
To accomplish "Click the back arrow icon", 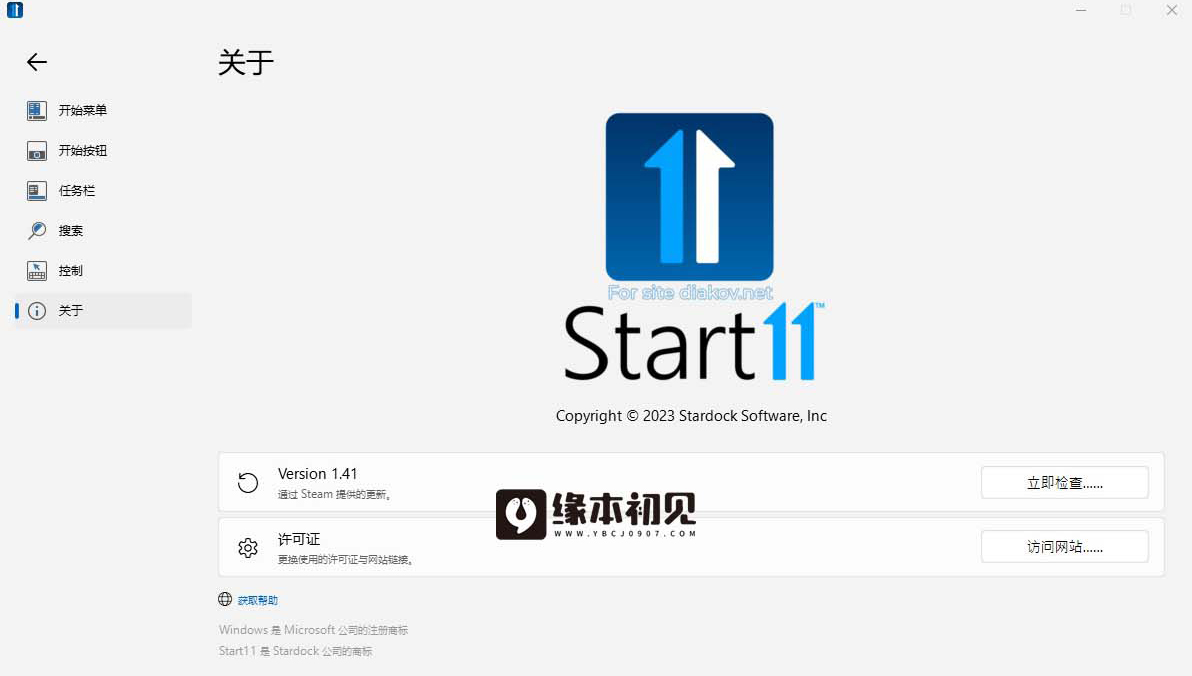I will tap(36, 62).
